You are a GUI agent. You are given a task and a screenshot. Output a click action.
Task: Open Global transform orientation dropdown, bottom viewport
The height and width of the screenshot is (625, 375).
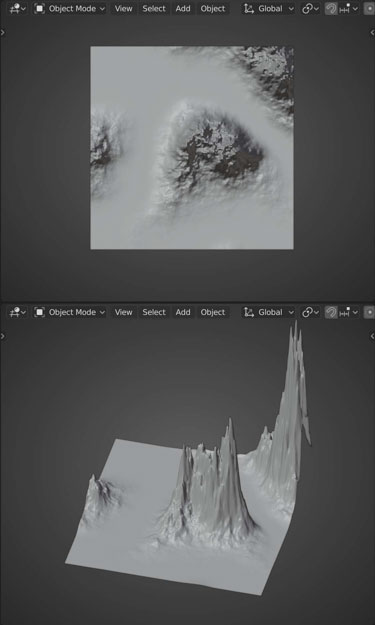coord(269,312)
